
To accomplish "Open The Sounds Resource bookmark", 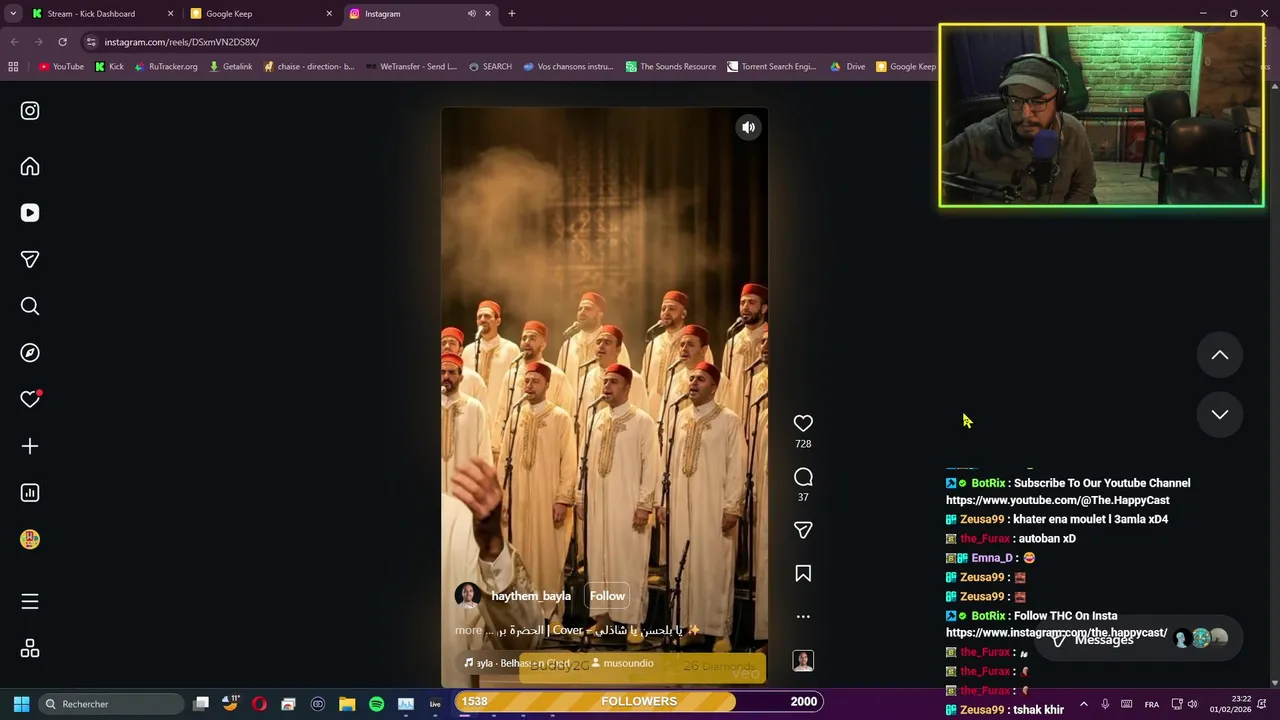I will pos(671,67).
